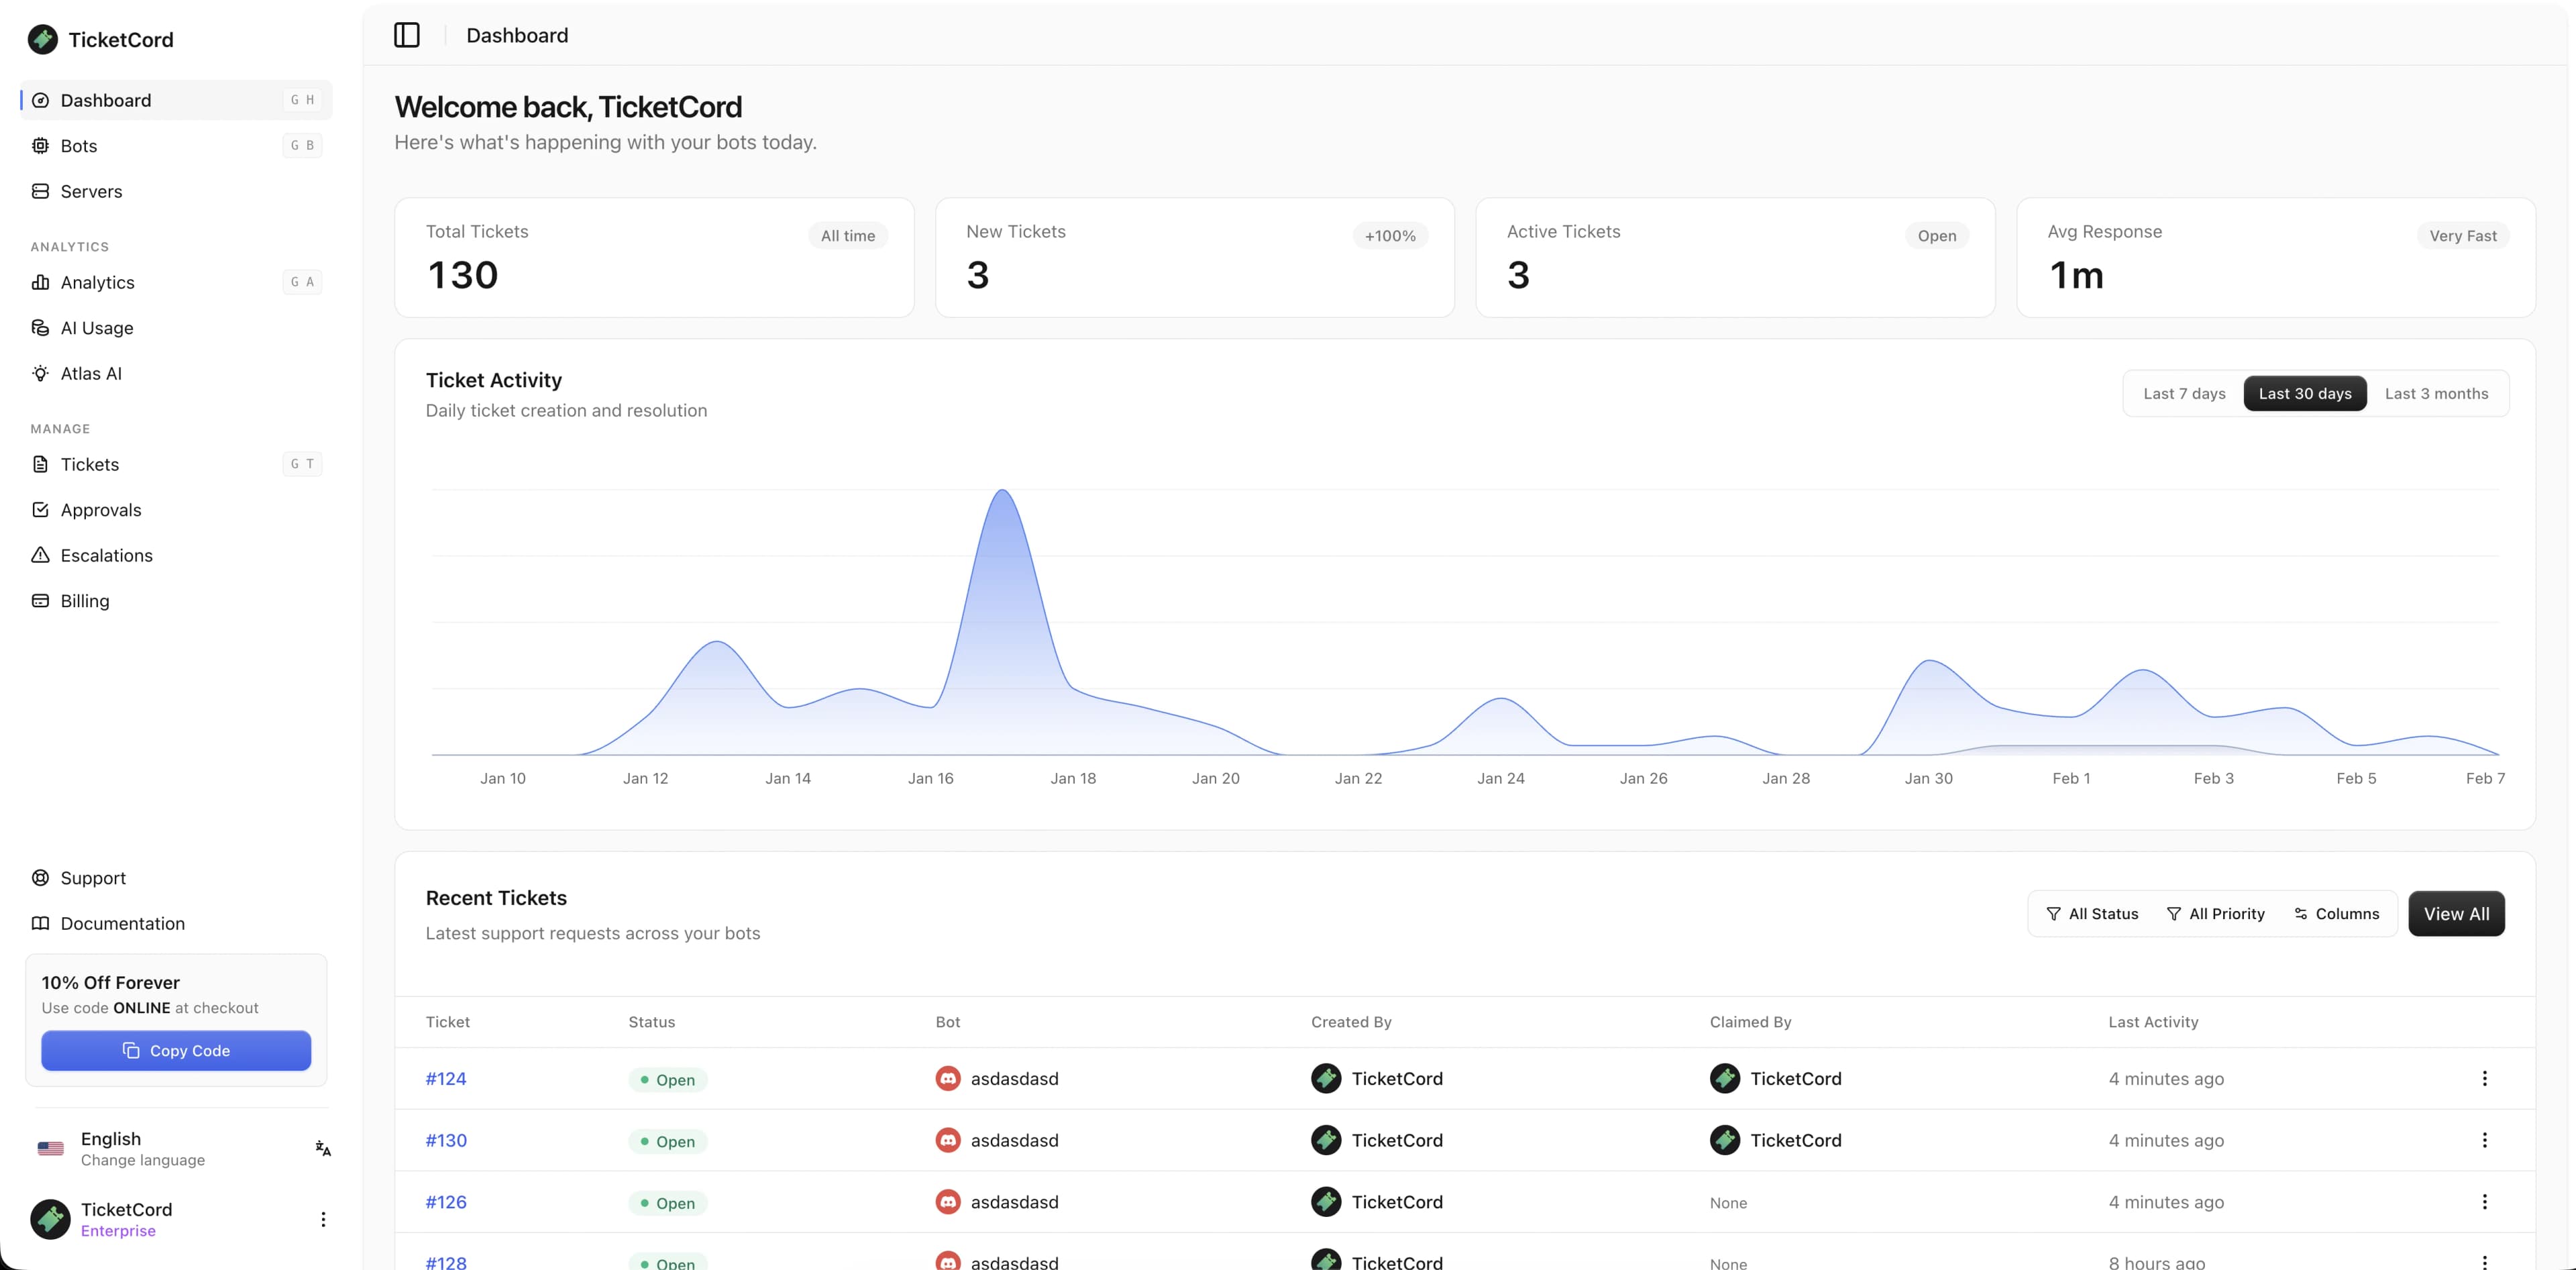Open the All Status filter dropdown
Screen dimensions: 2576x1270
click(x=2092, y=914)
